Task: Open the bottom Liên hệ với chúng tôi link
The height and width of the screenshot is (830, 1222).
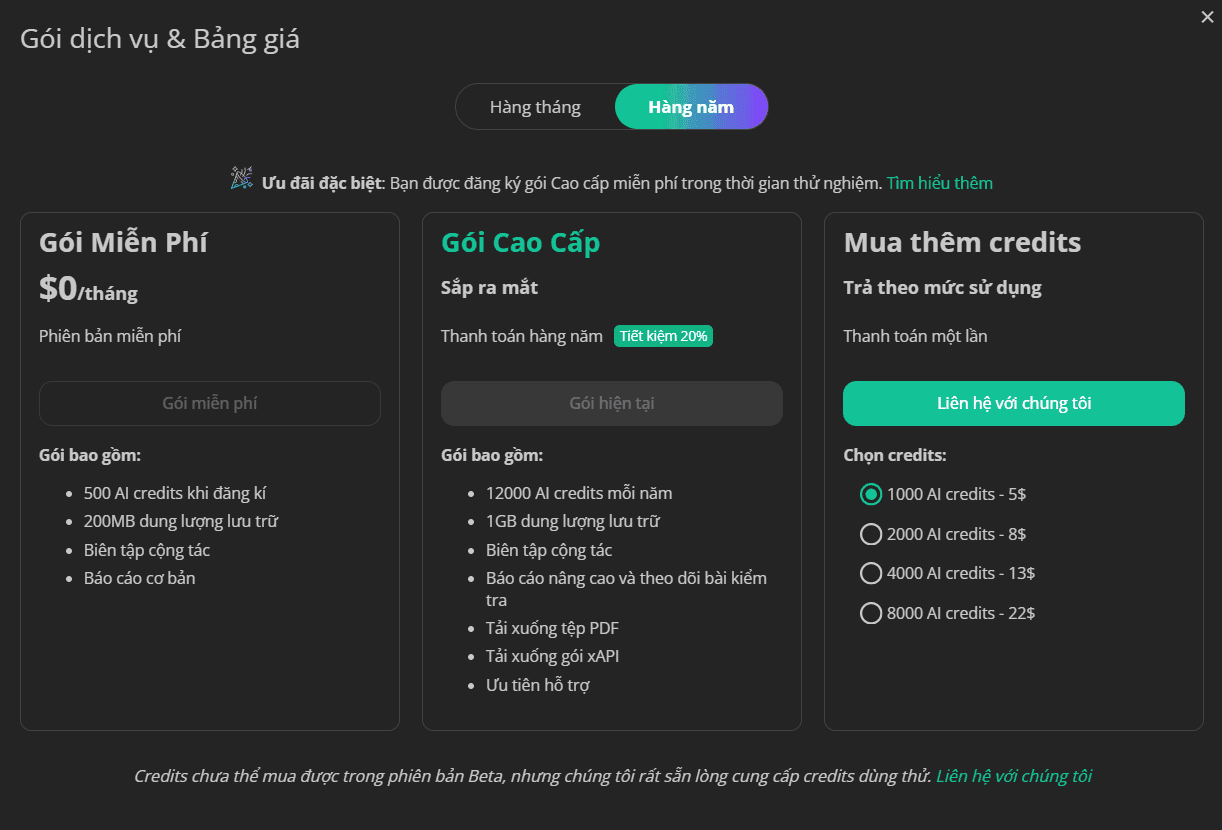Action: point(1014,776)
